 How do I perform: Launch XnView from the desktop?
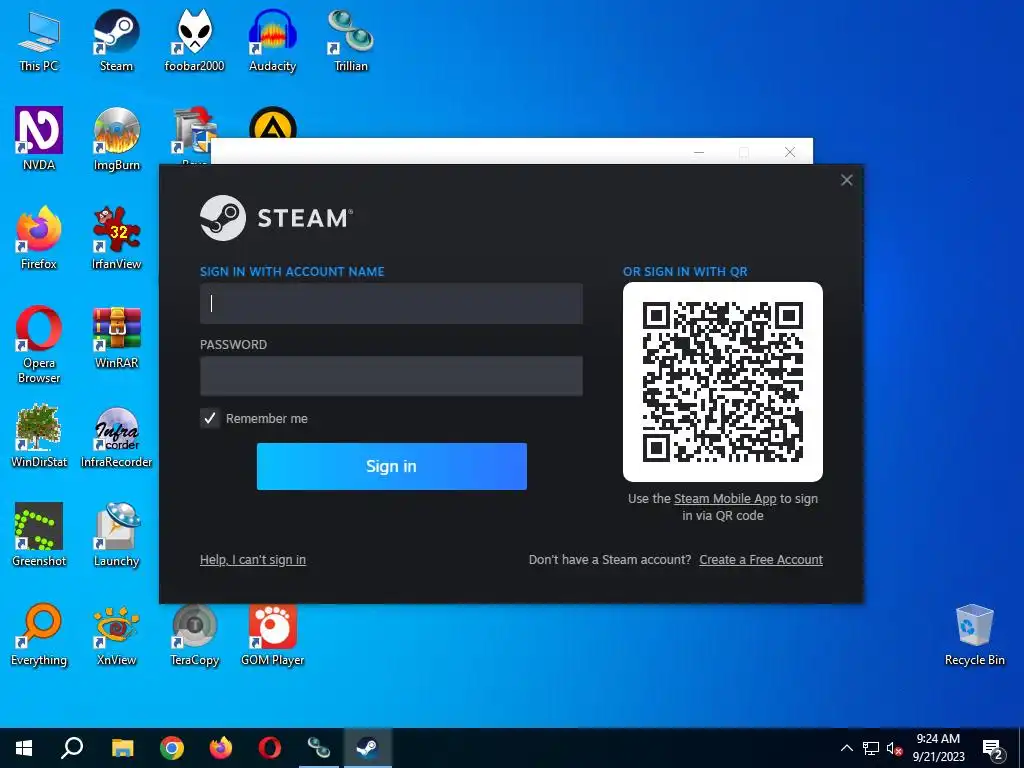[116, 635]
